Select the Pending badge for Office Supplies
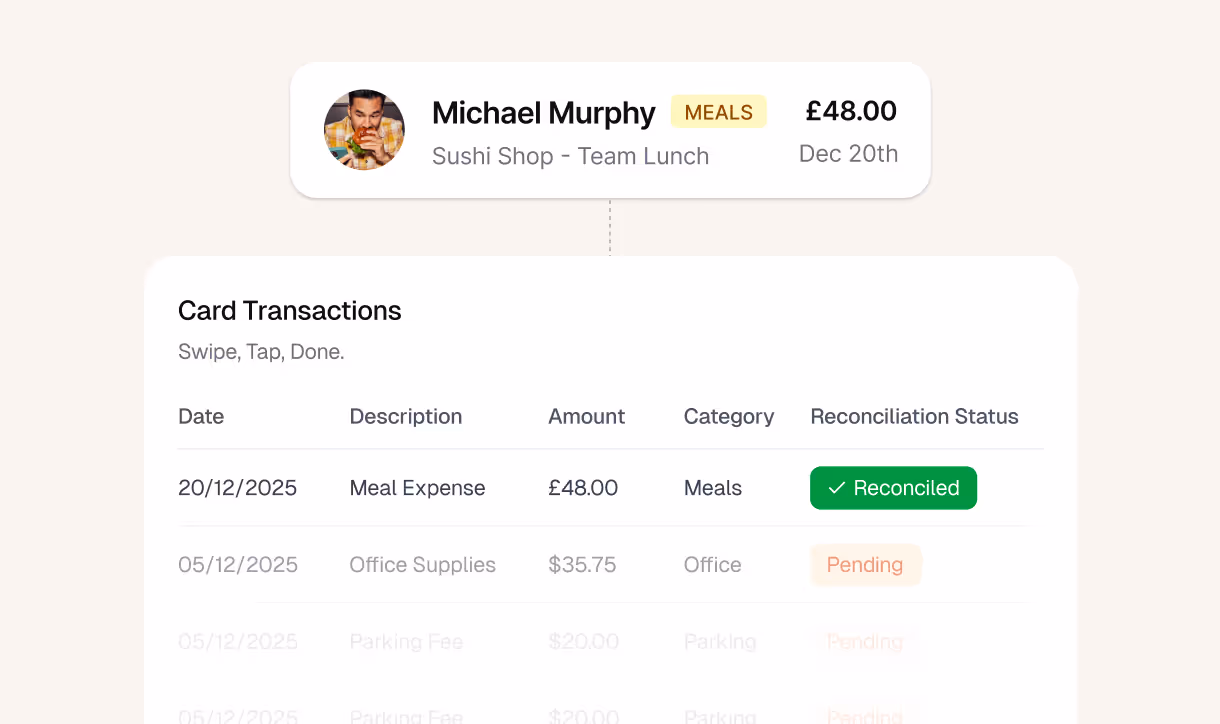This screenshot has height=724, width=1220. 865,564
